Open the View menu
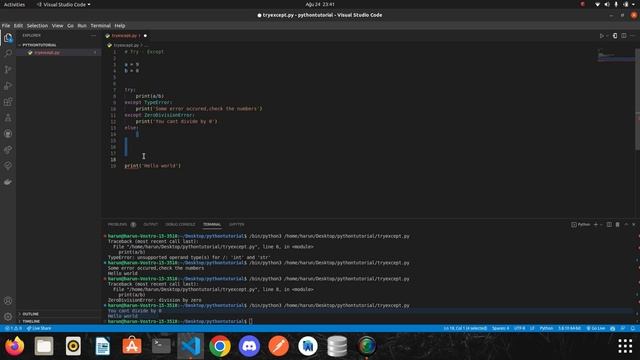 tap(58, 26)
